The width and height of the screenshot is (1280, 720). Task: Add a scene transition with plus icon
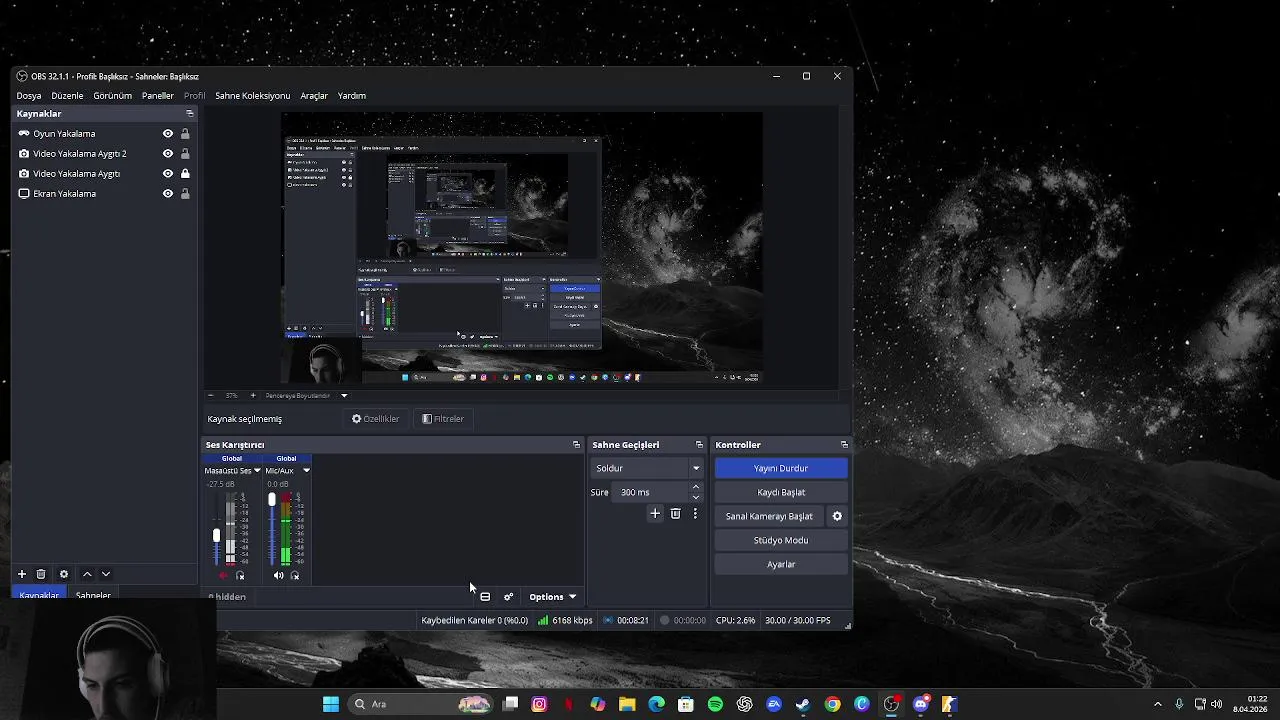[655, 514]
